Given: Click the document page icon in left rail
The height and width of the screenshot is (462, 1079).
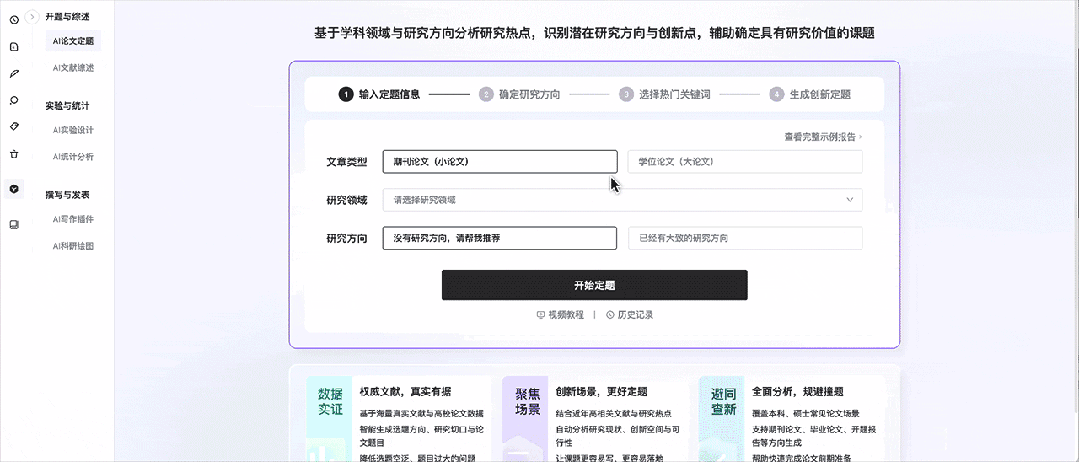Looking at the screenshot, I should (x=14, y=47).
